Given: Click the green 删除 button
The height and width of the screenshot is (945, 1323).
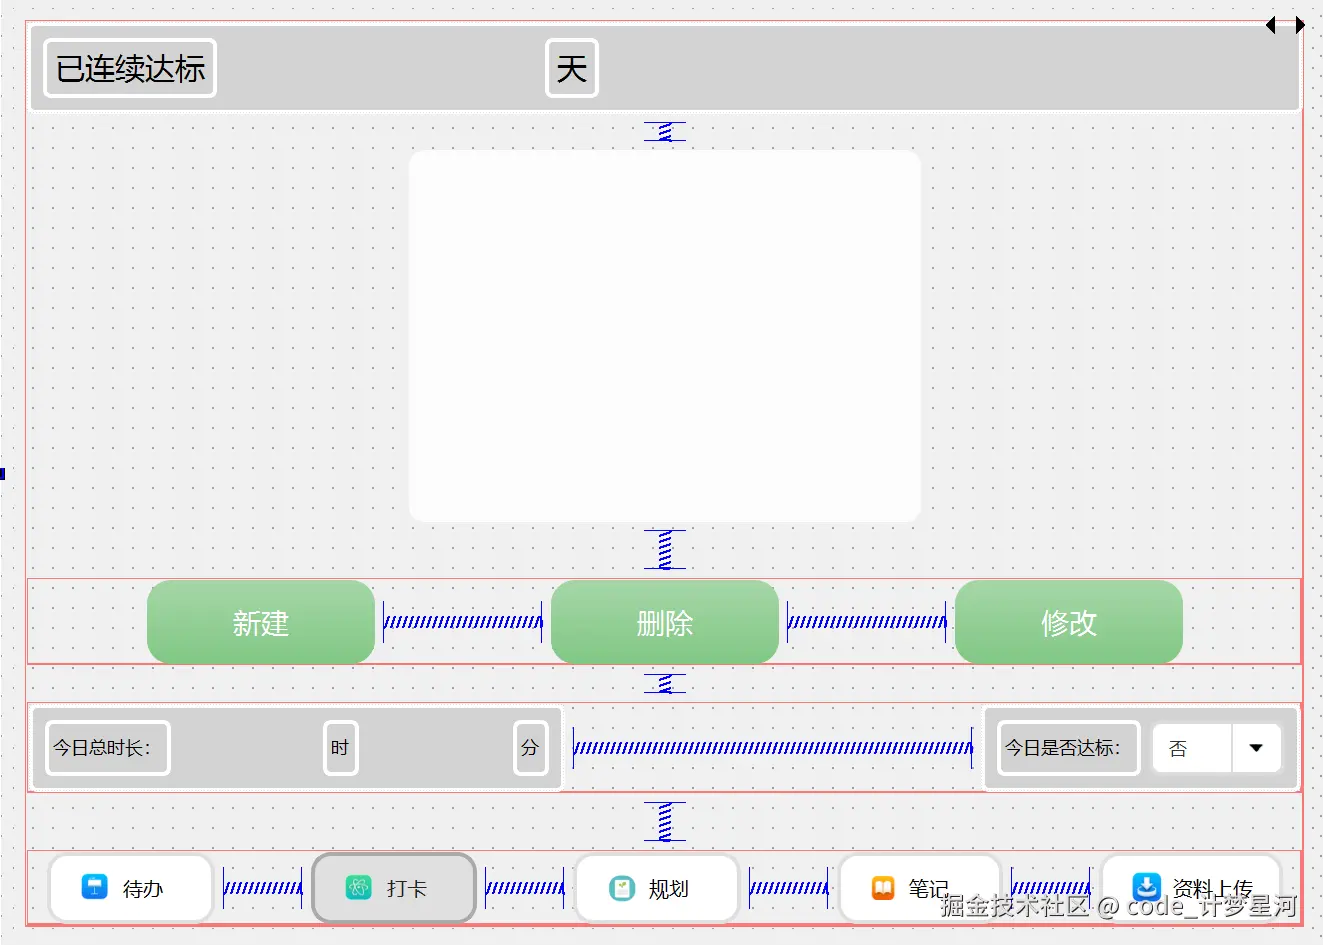Looking at the screenshot, I should tap(665, 622).
